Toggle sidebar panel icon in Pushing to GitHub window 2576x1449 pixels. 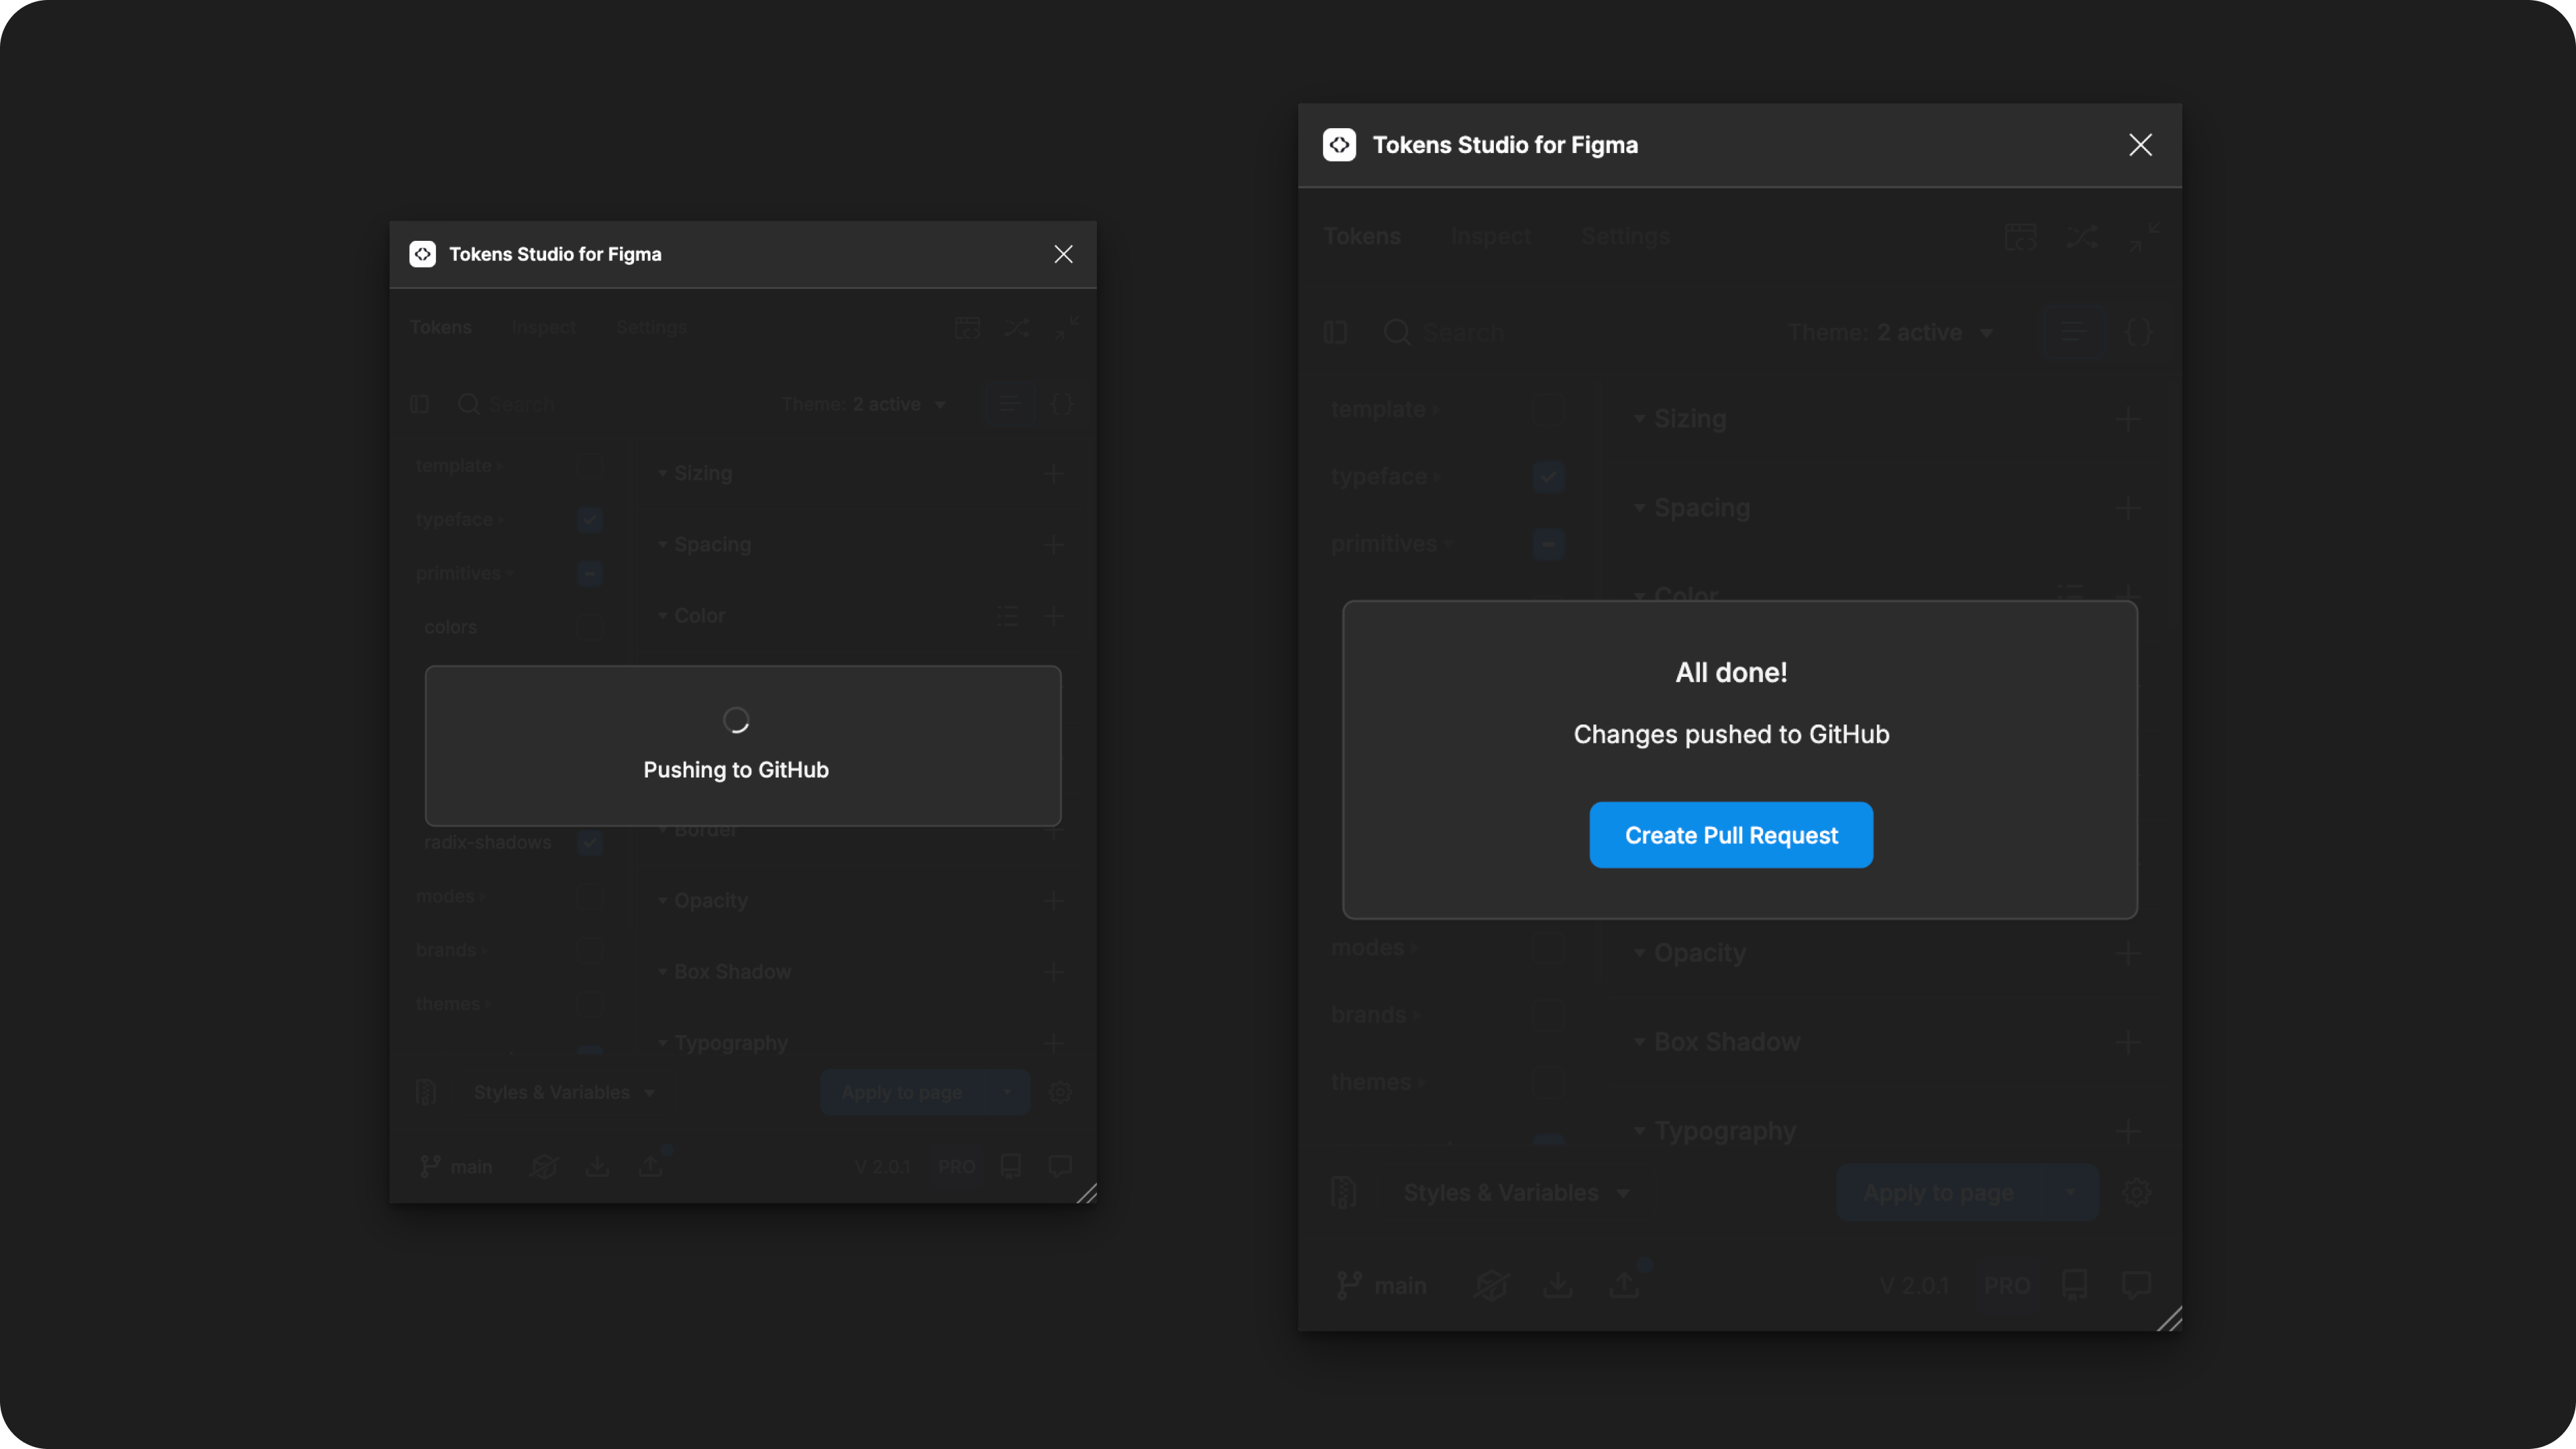click(x=419, y=404)
